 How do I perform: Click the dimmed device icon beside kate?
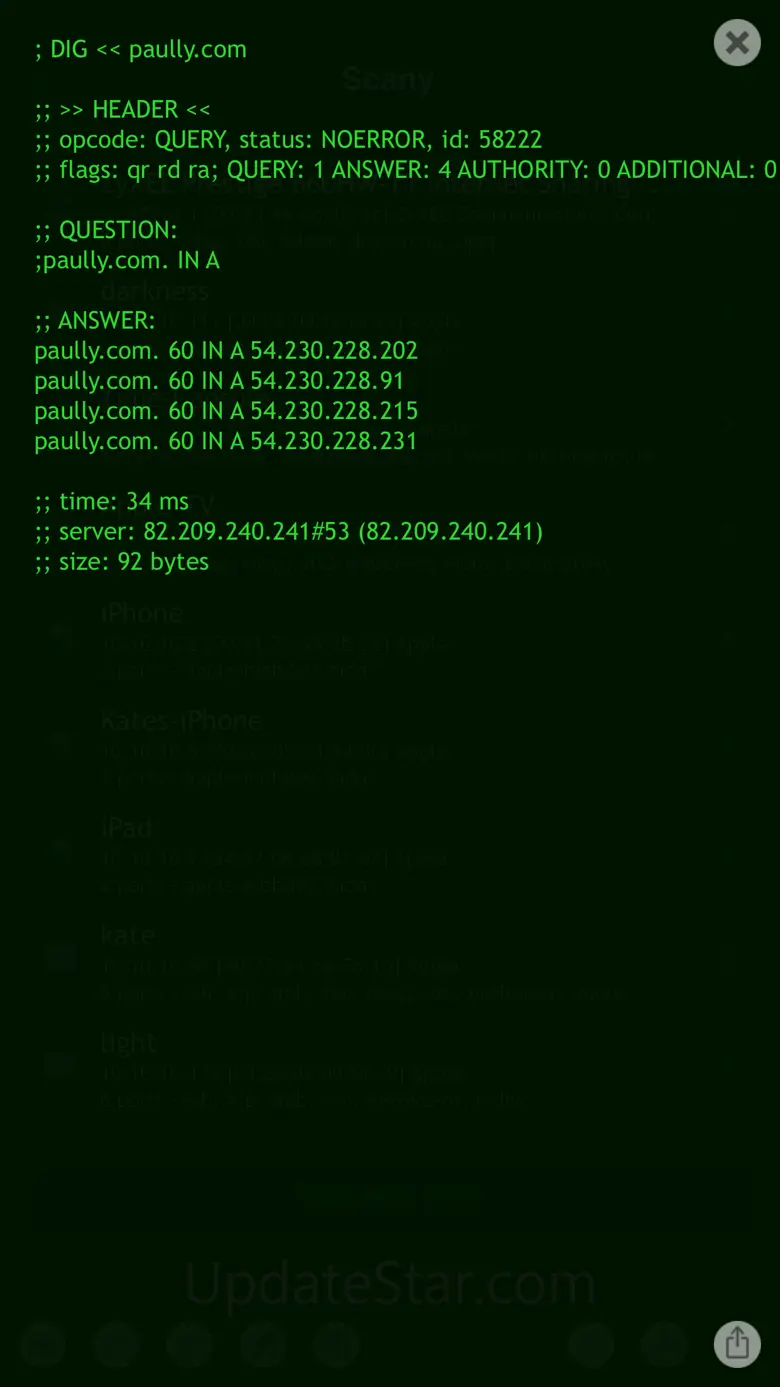click(61, 958)
